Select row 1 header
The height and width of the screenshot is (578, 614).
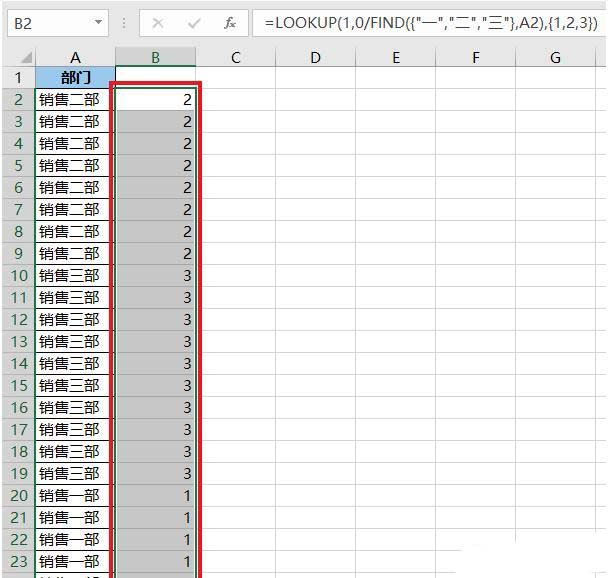click(18, 78)
